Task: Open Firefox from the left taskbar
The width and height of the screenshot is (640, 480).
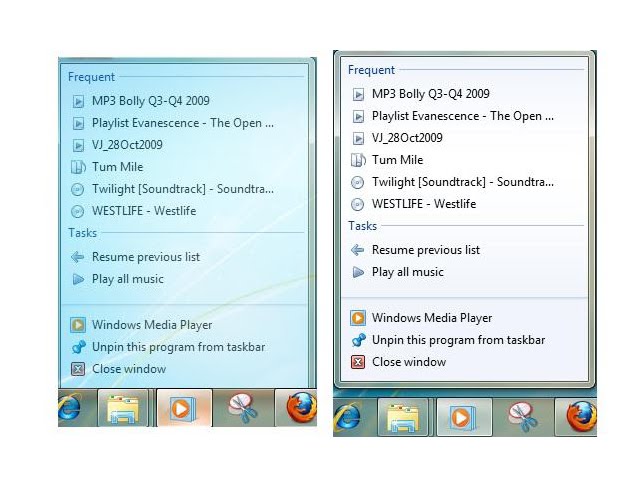Action: 301,407
